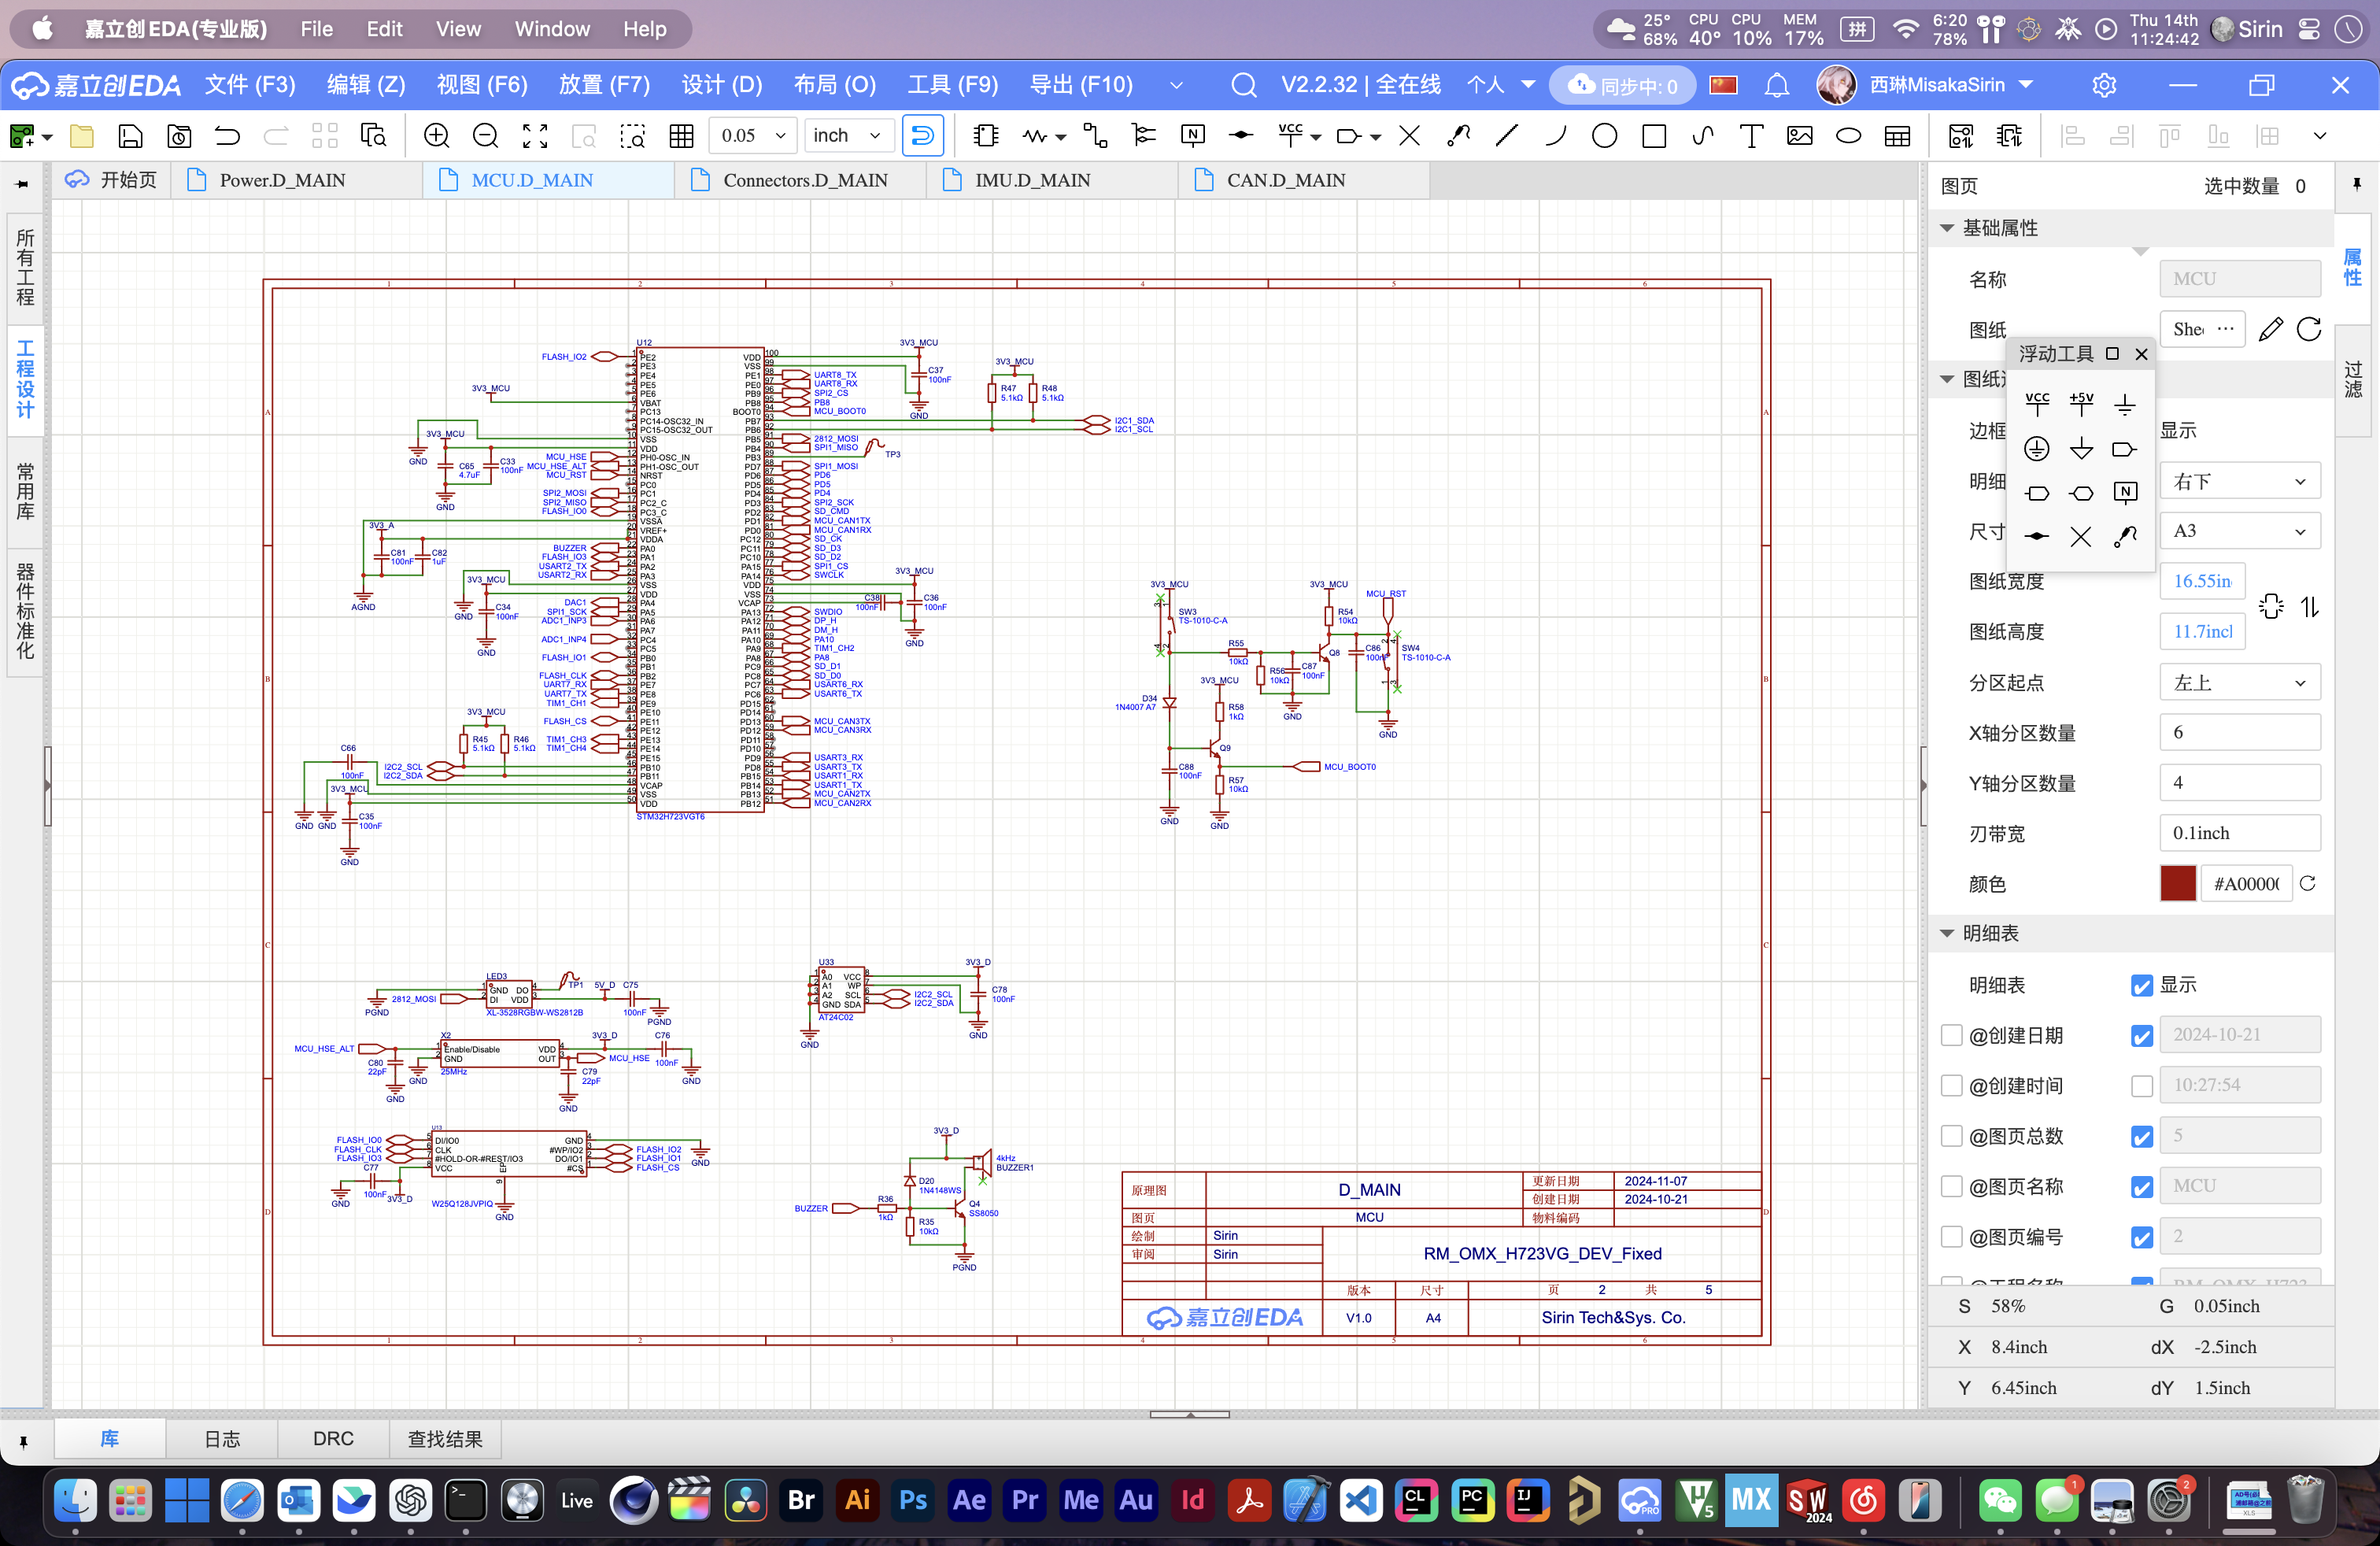
Task: Open the 个人 workspace dropdown
Action: (x=1500, y=85)
